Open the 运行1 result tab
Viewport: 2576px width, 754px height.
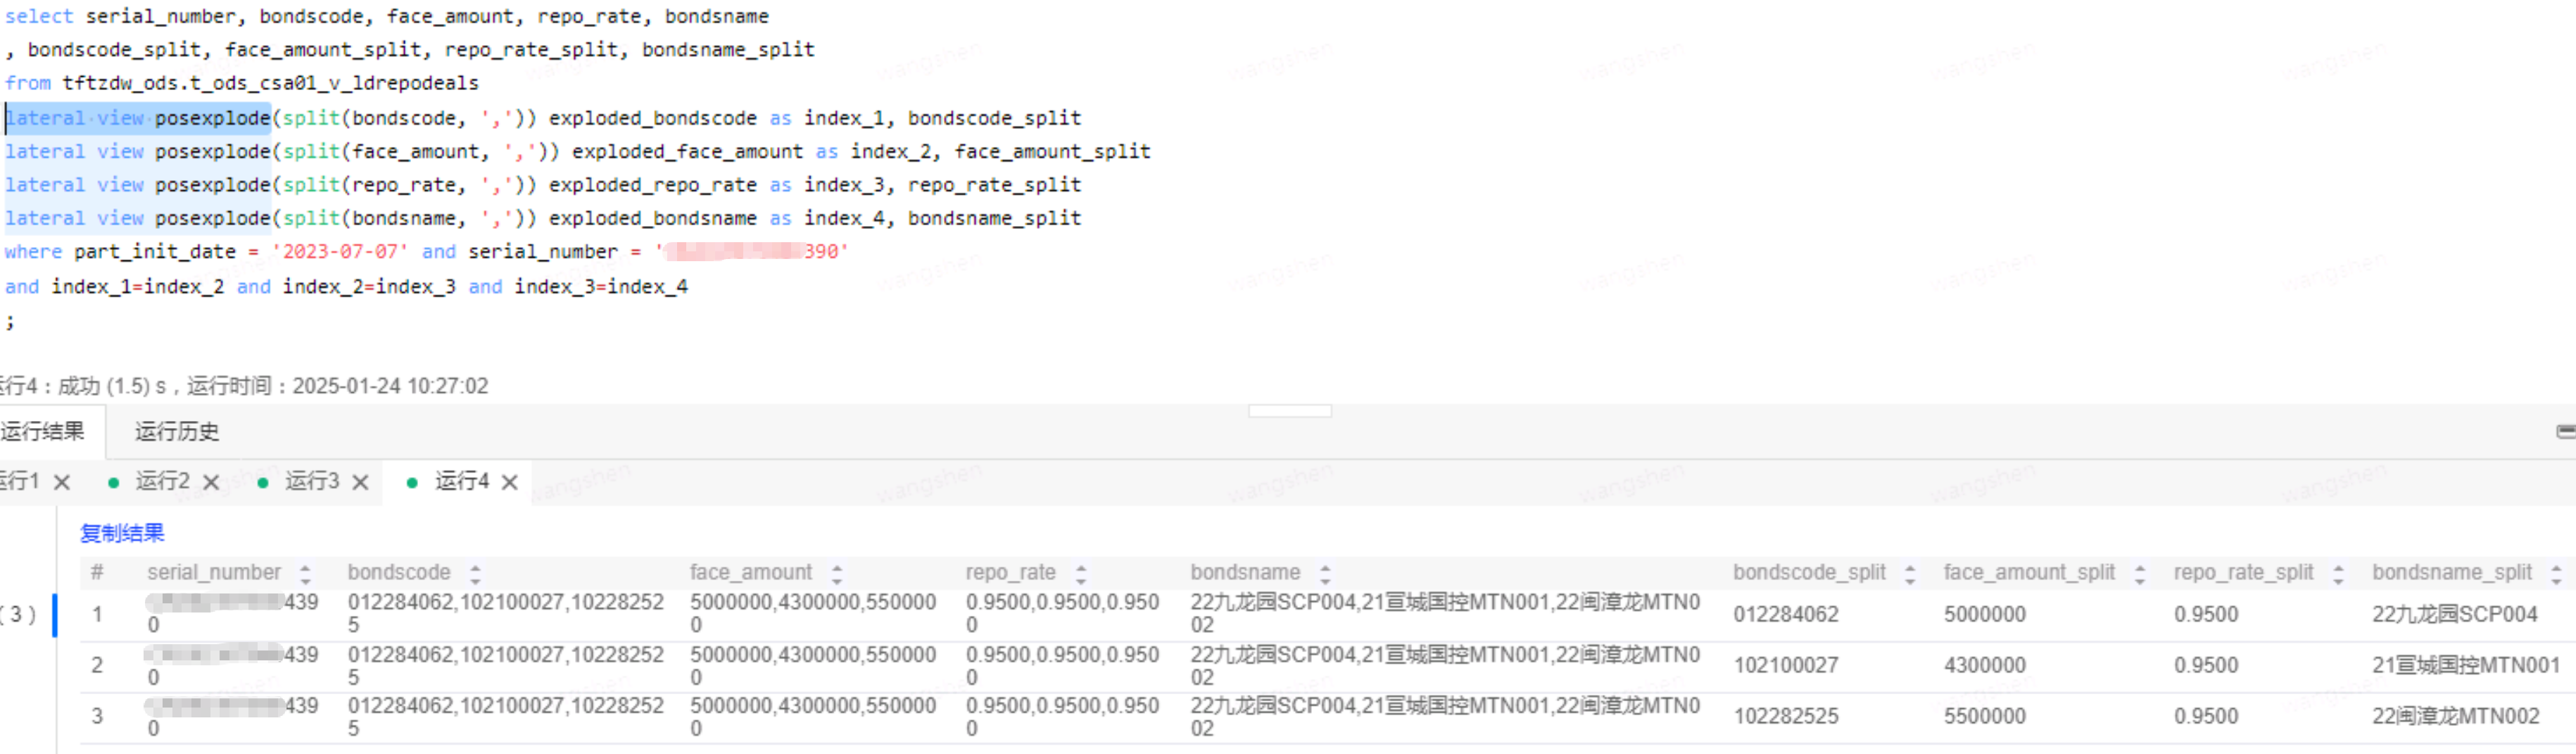pyautogui.click(x=20, y=481)
